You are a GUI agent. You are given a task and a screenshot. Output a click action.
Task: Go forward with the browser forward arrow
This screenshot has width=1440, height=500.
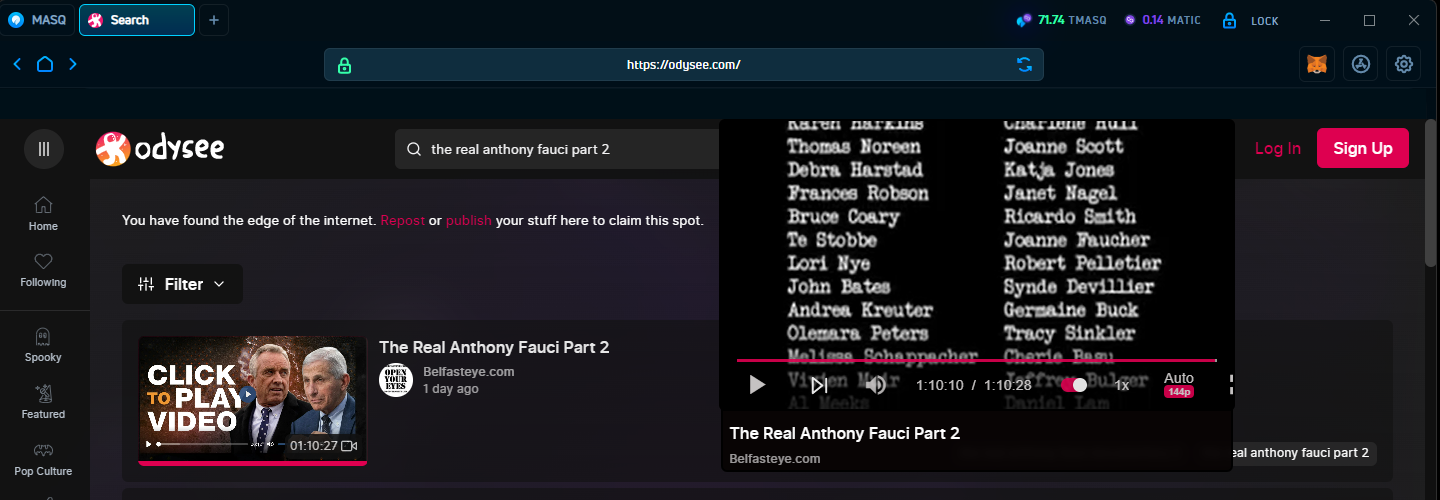pyautogui.click(x=73, y=64)
